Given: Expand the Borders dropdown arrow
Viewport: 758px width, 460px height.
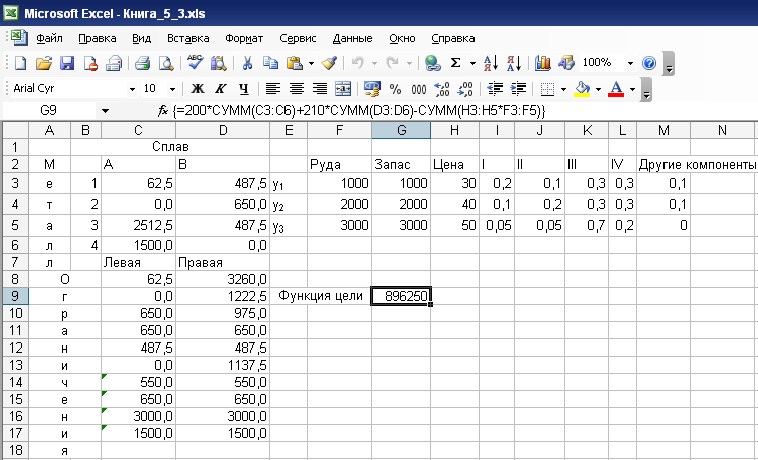Looking at the screenshot, I should (563, 89).
